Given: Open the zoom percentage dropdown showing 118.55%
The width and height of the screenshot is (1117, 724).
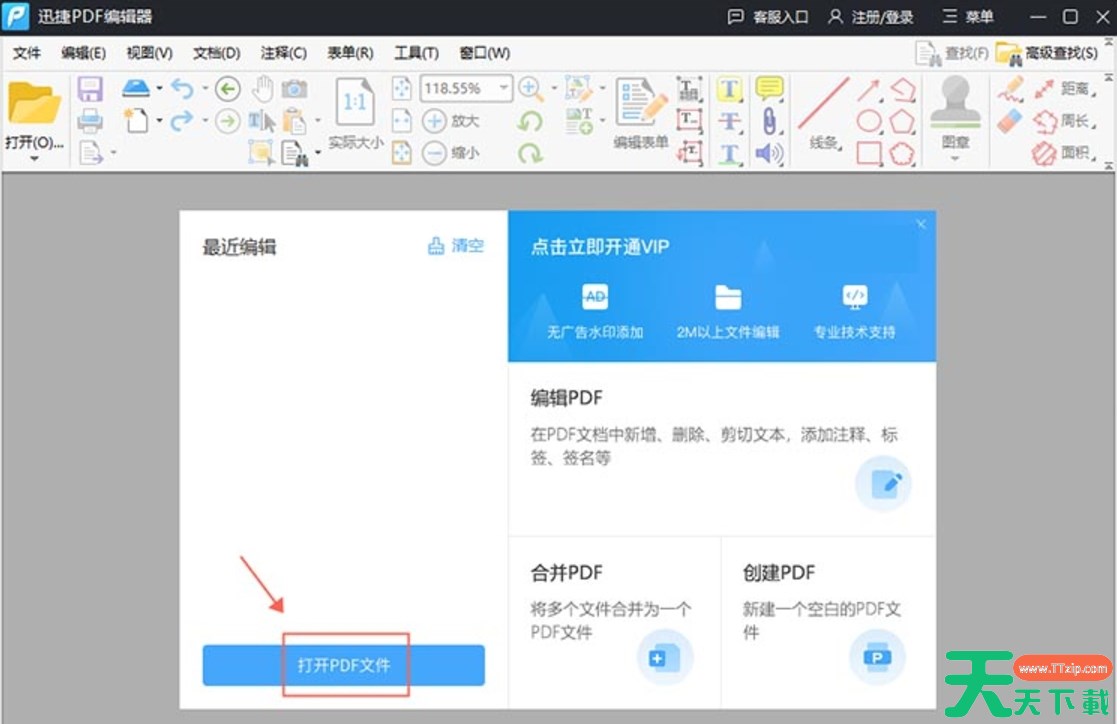Looking at the screenshot, I should [504, 89].
